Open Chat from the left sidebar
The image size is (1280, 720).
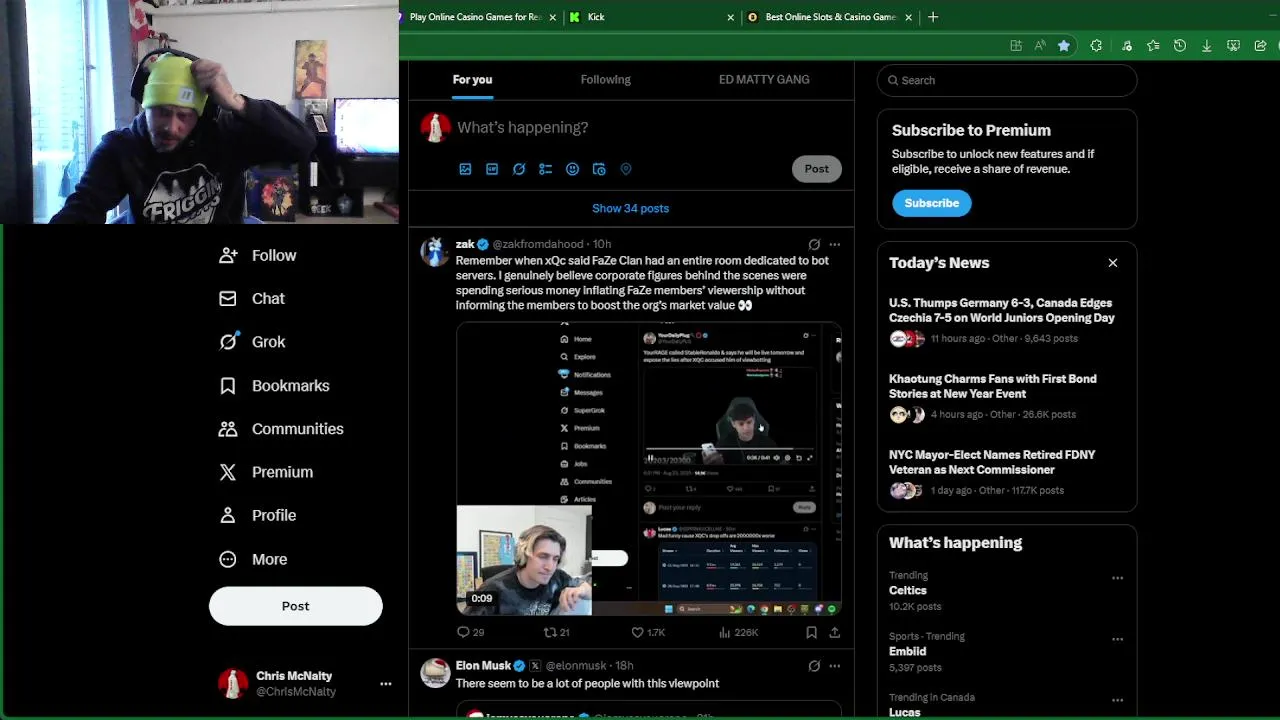pos(253,298)
